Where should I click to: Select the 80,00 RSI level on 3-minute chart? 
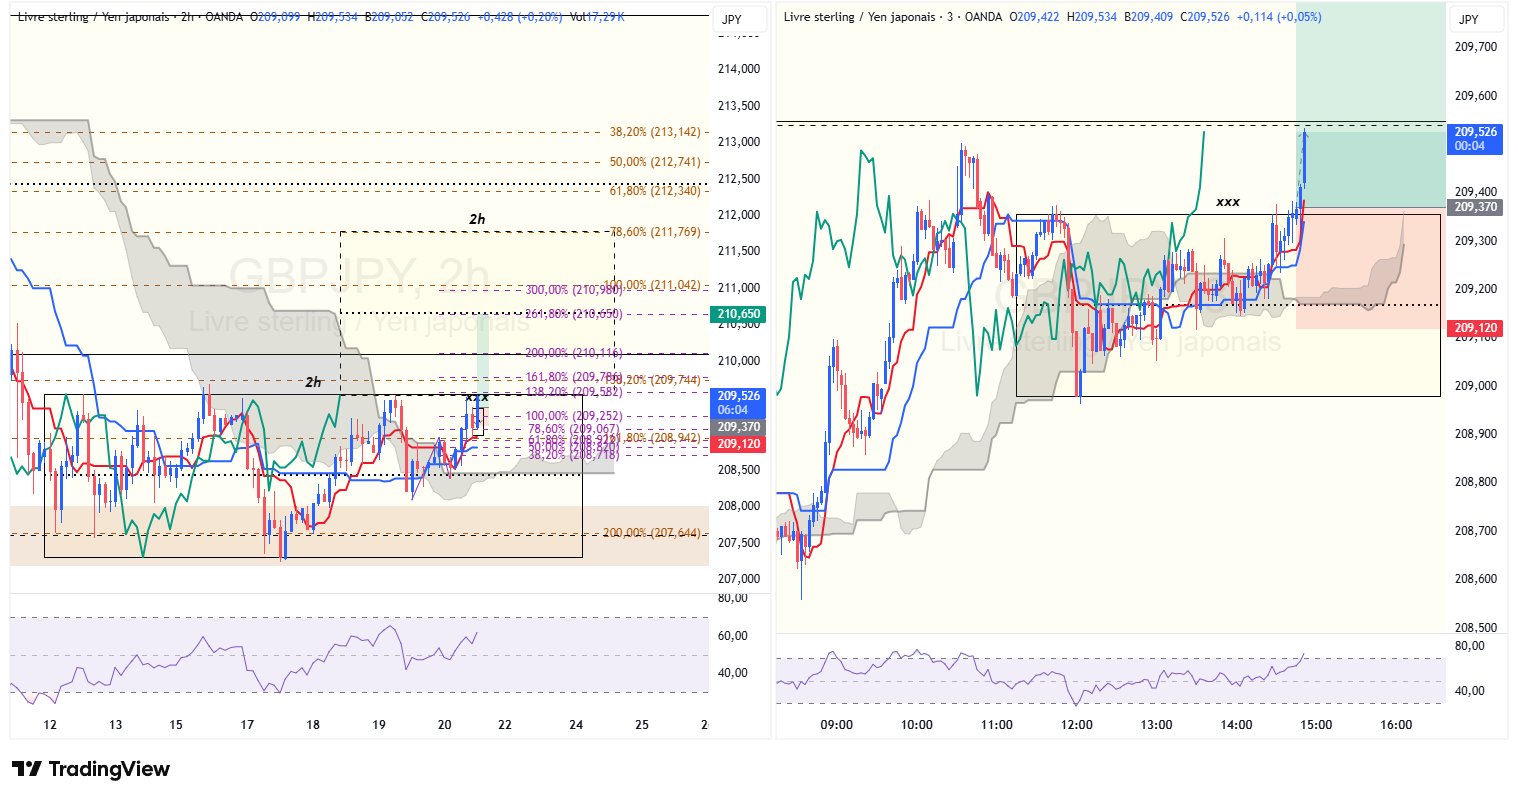[1469, 646]
